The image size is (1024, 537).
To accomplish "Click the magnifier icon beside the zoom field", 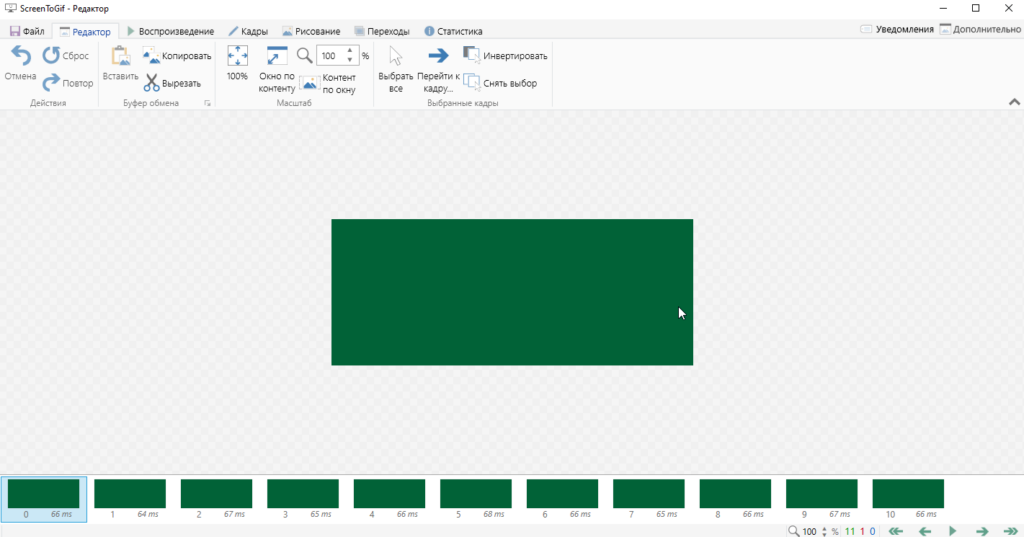I will 304,56.
